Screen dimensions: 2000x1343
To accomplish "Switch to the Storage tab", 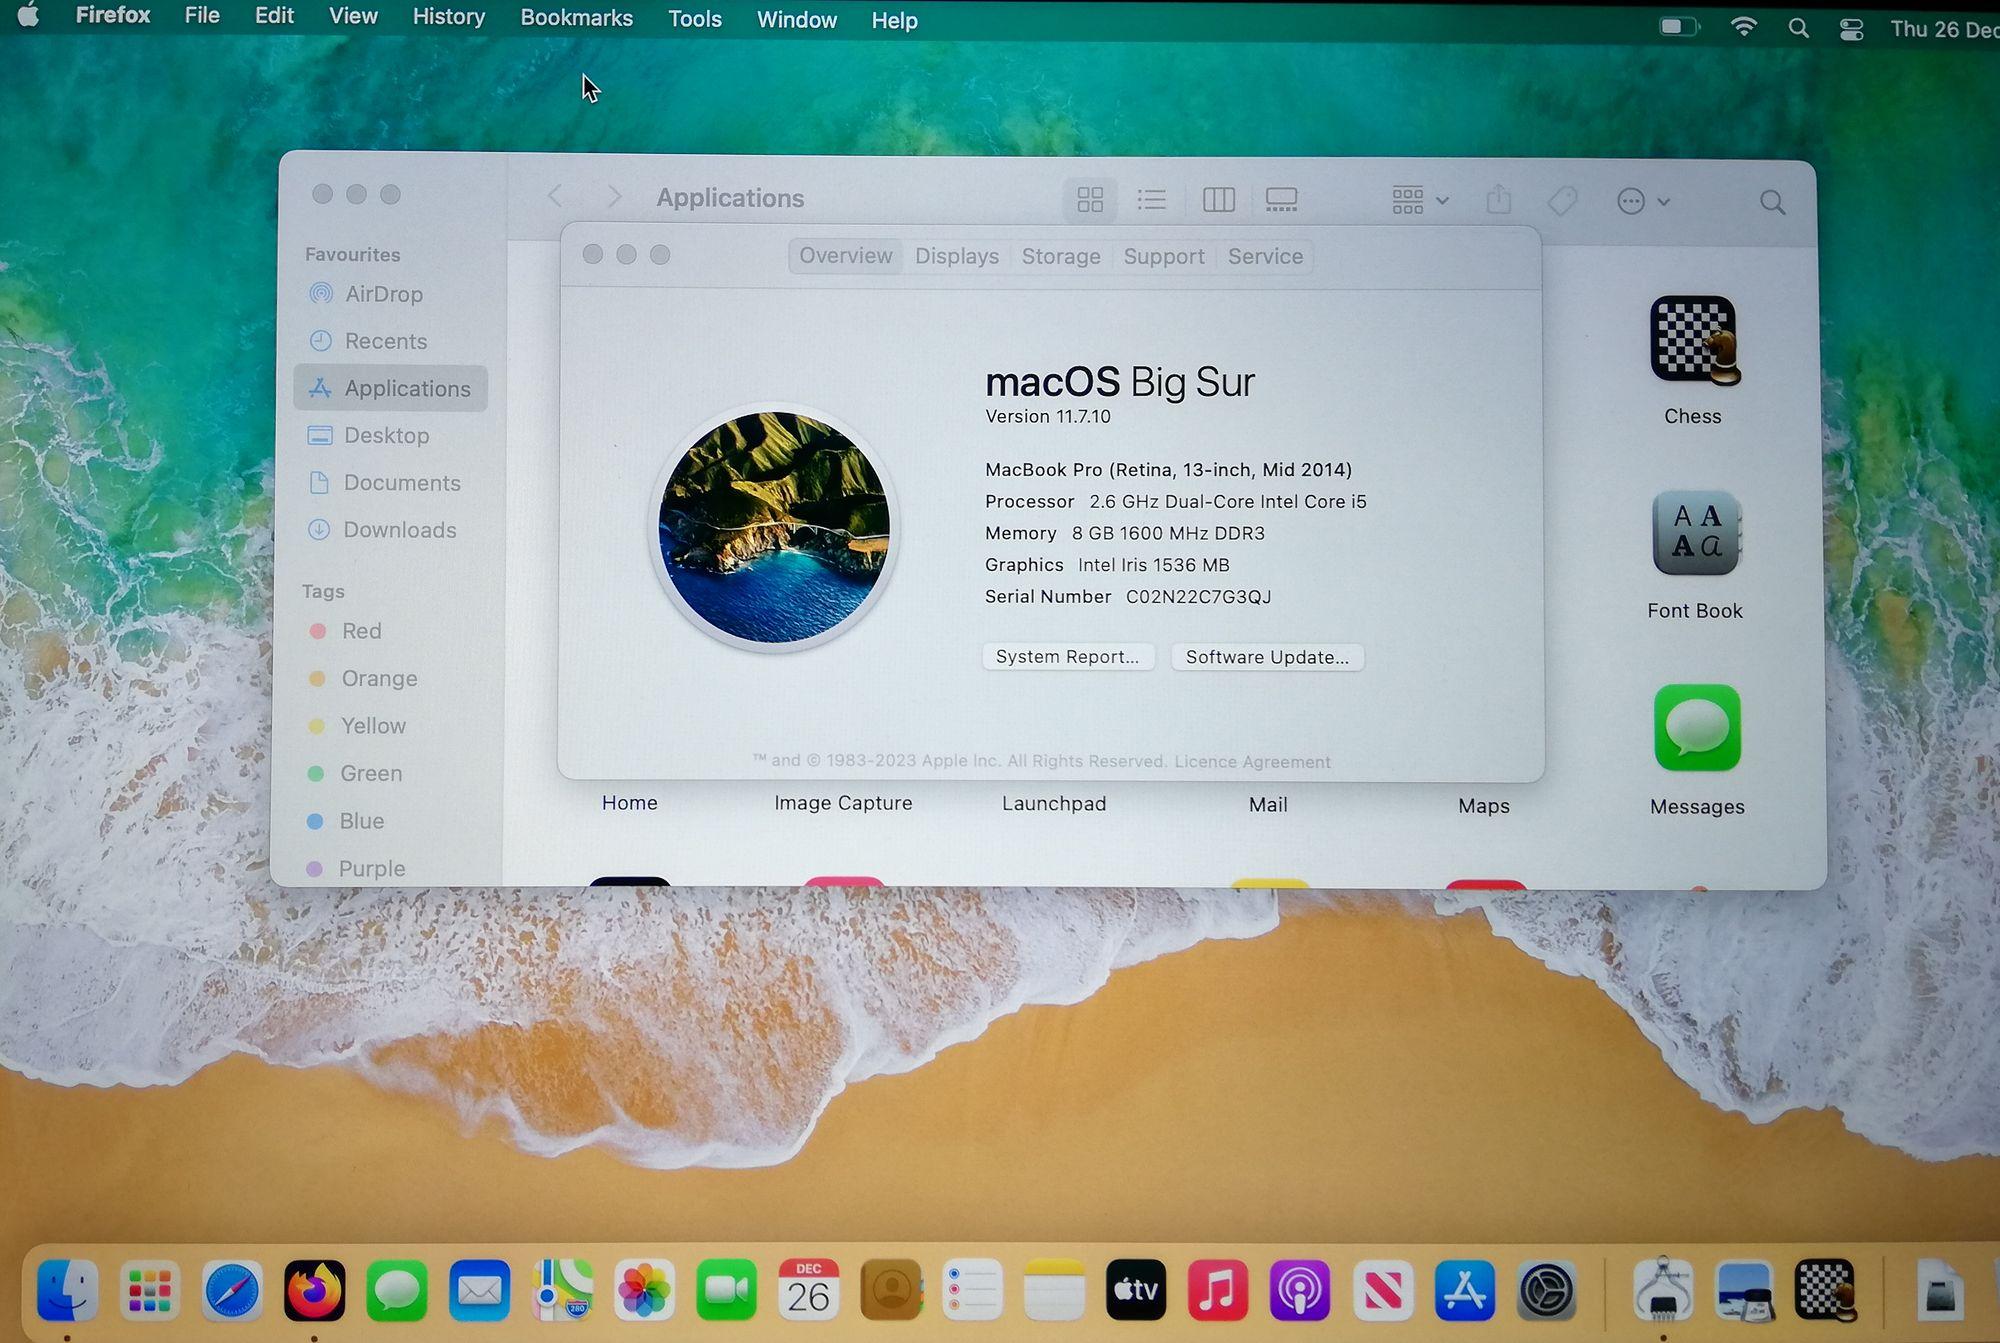I will (1061, 256).
